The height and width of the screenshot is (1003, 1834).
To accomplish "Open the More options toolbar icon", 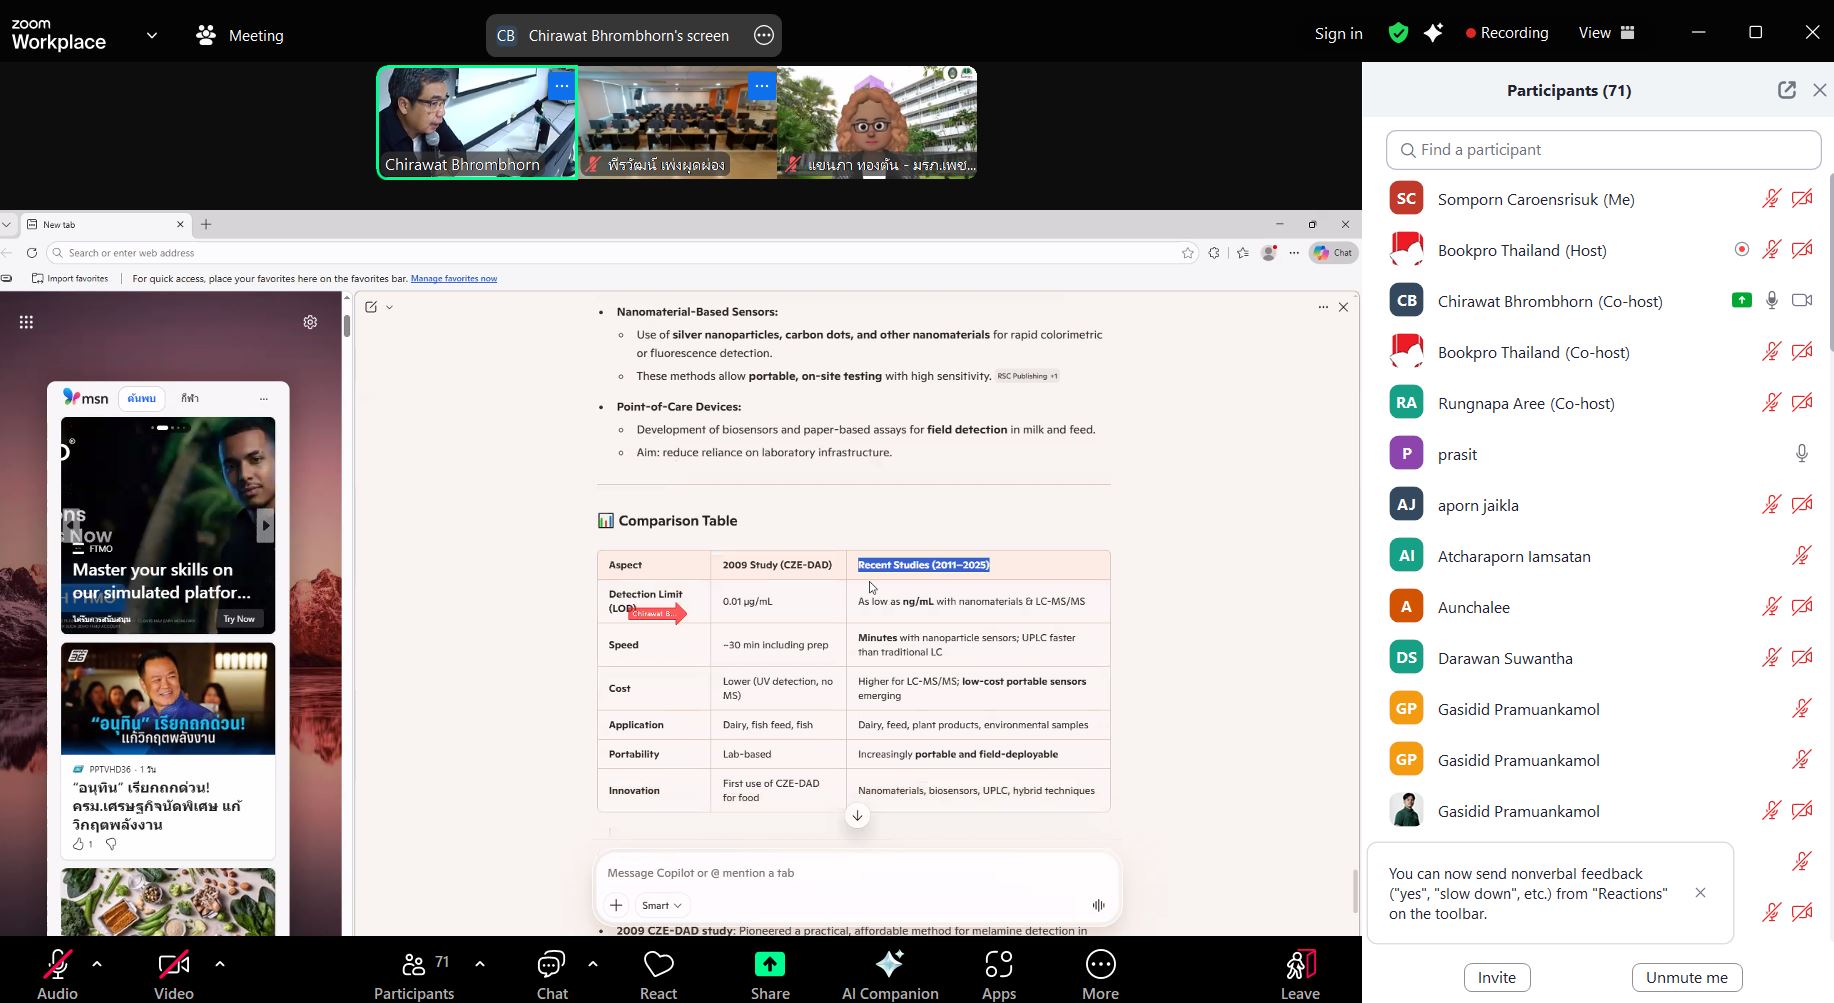I will tap(1100, 966).
